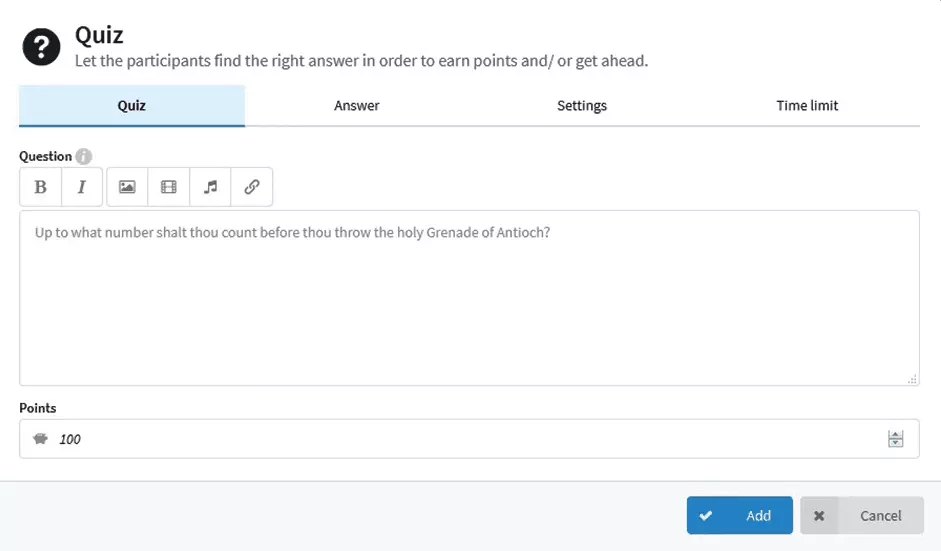Apply italic formatting to question text
Screen dimensions: 941x551
(x=82, y=187)
